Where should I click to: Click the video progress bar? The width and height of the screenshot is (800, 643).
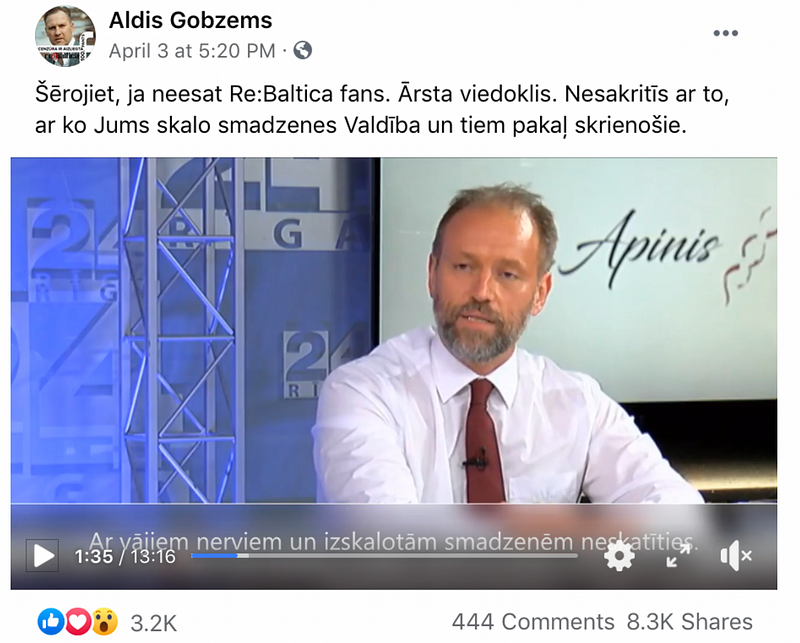pyautogui.click(x=384, y=555)
